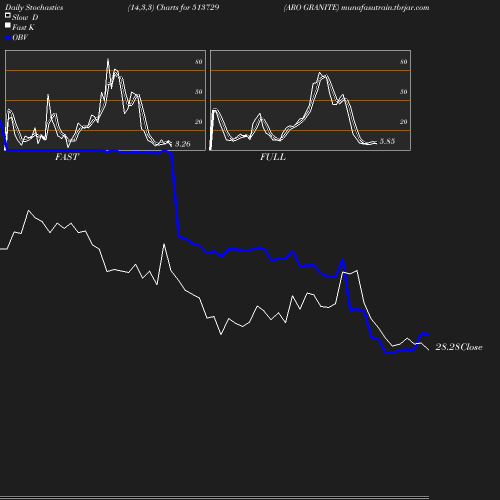Click the Fast K legend swatch

8,25
